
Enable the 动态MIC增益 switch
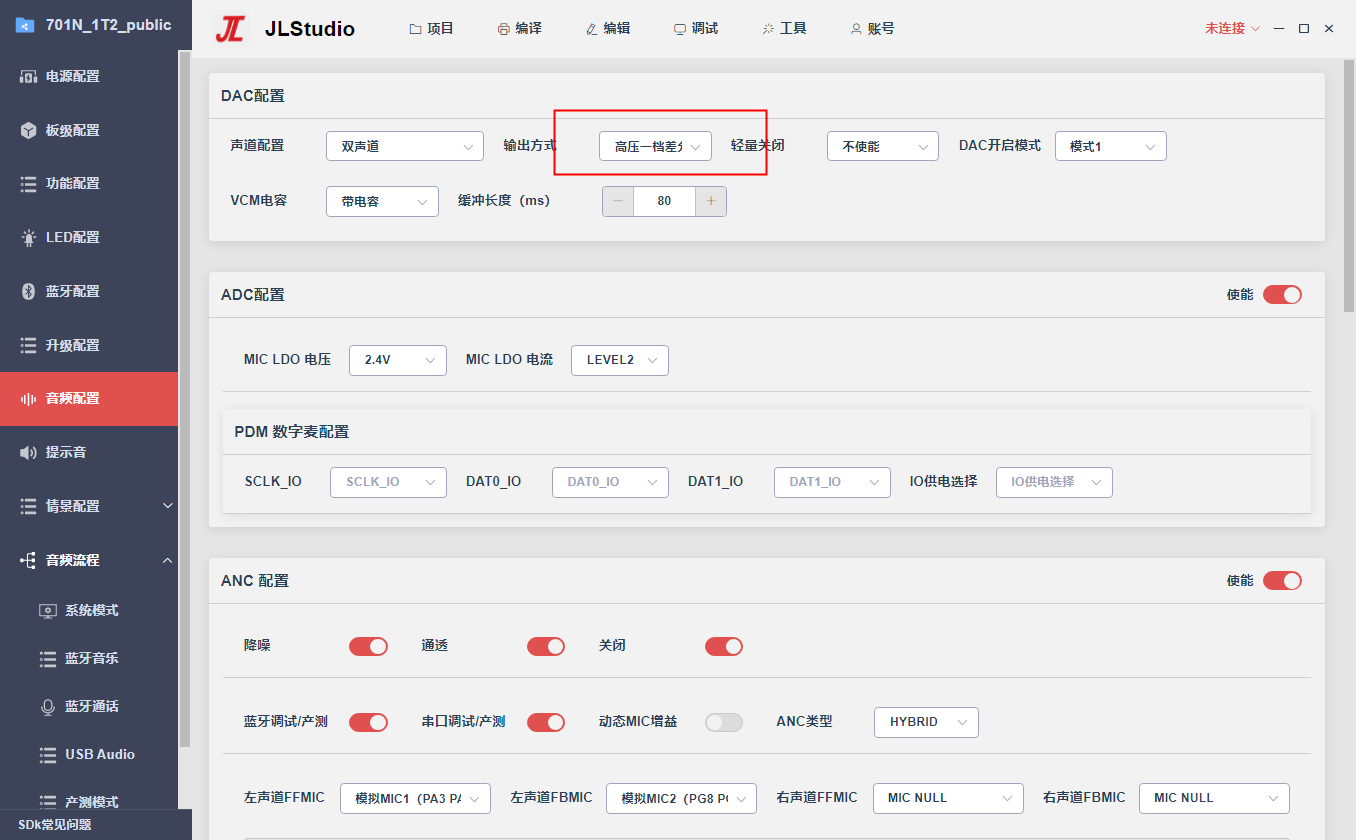[x=724, y=722]
